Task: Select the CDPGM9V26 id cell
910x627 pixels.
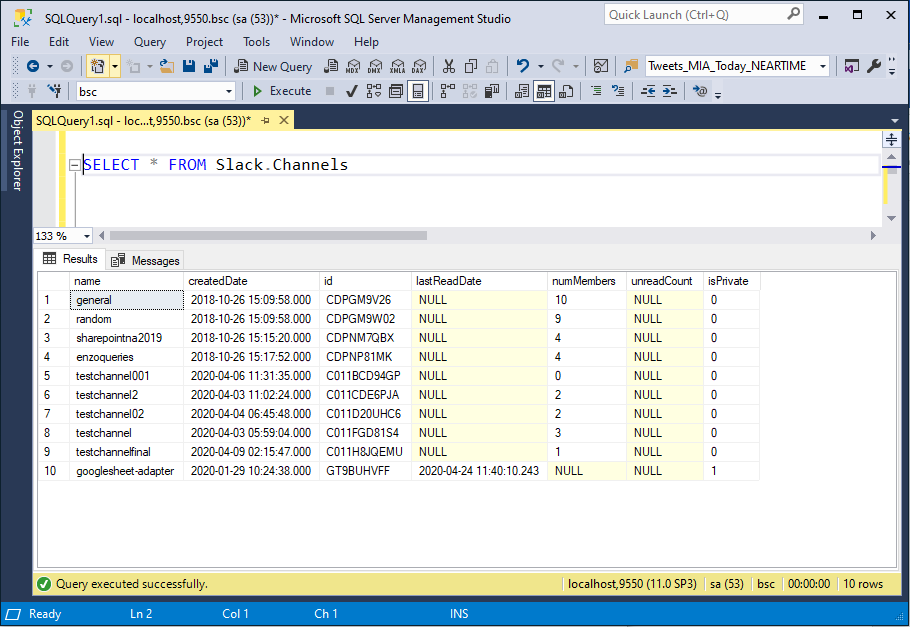Action: (x=366, y=300)
